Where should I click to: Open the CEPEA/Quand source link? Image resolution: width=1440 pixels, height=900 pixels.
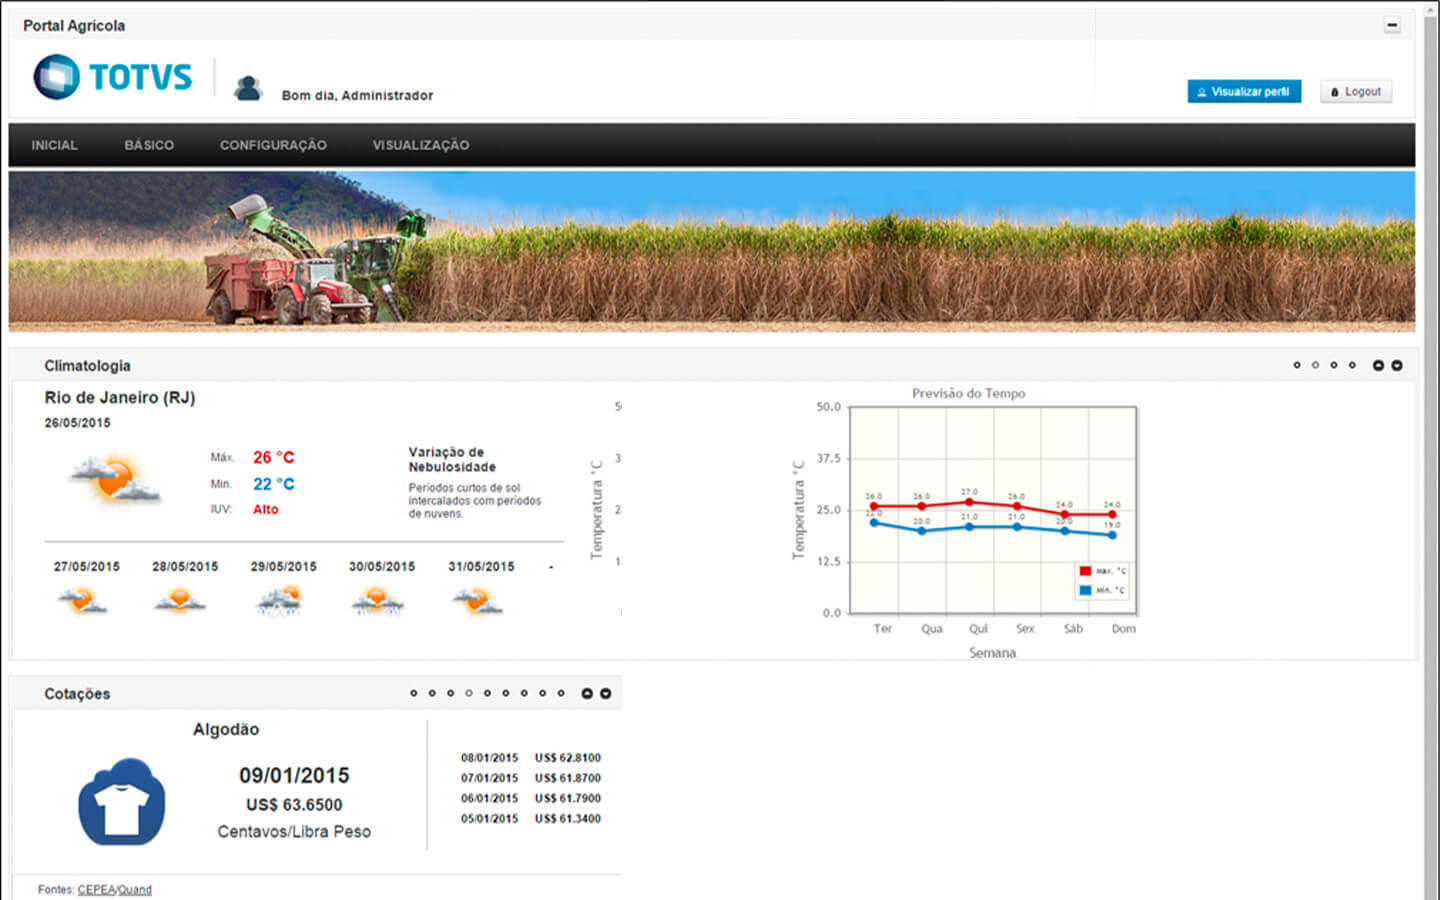115,889
